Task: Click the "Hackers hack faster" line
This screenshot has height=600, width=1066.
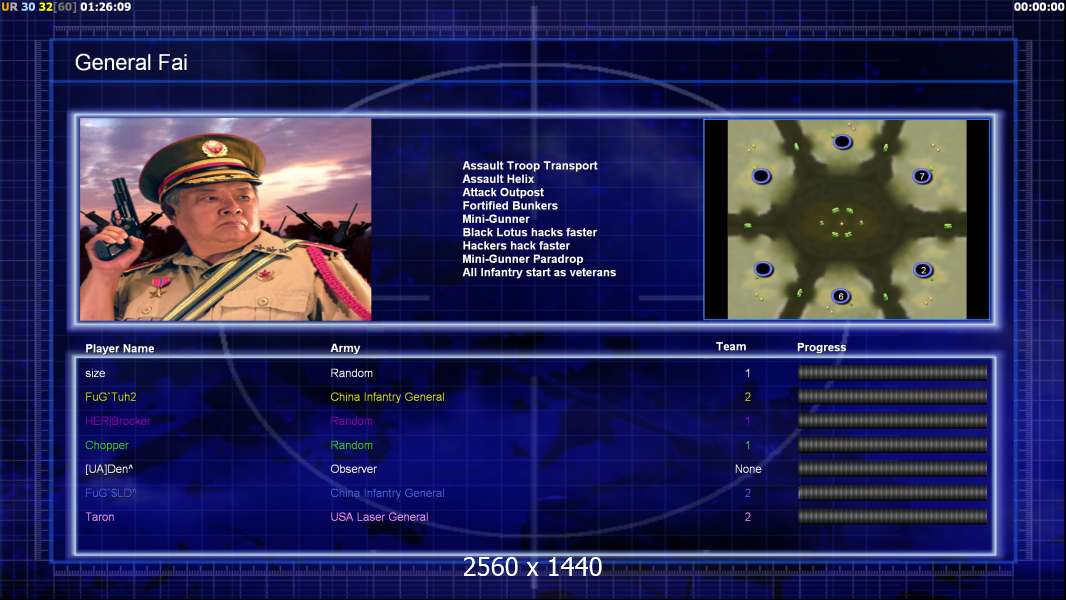Action: click(x=516, y=245)
